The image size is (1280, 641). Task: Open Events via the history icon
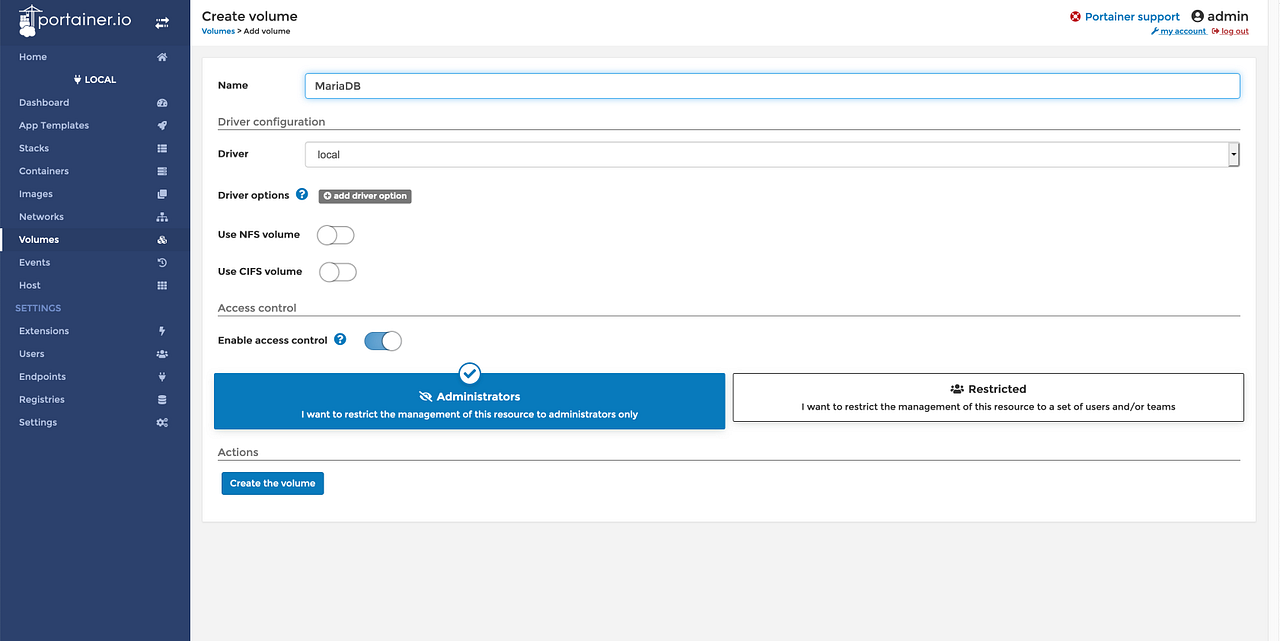161,262
